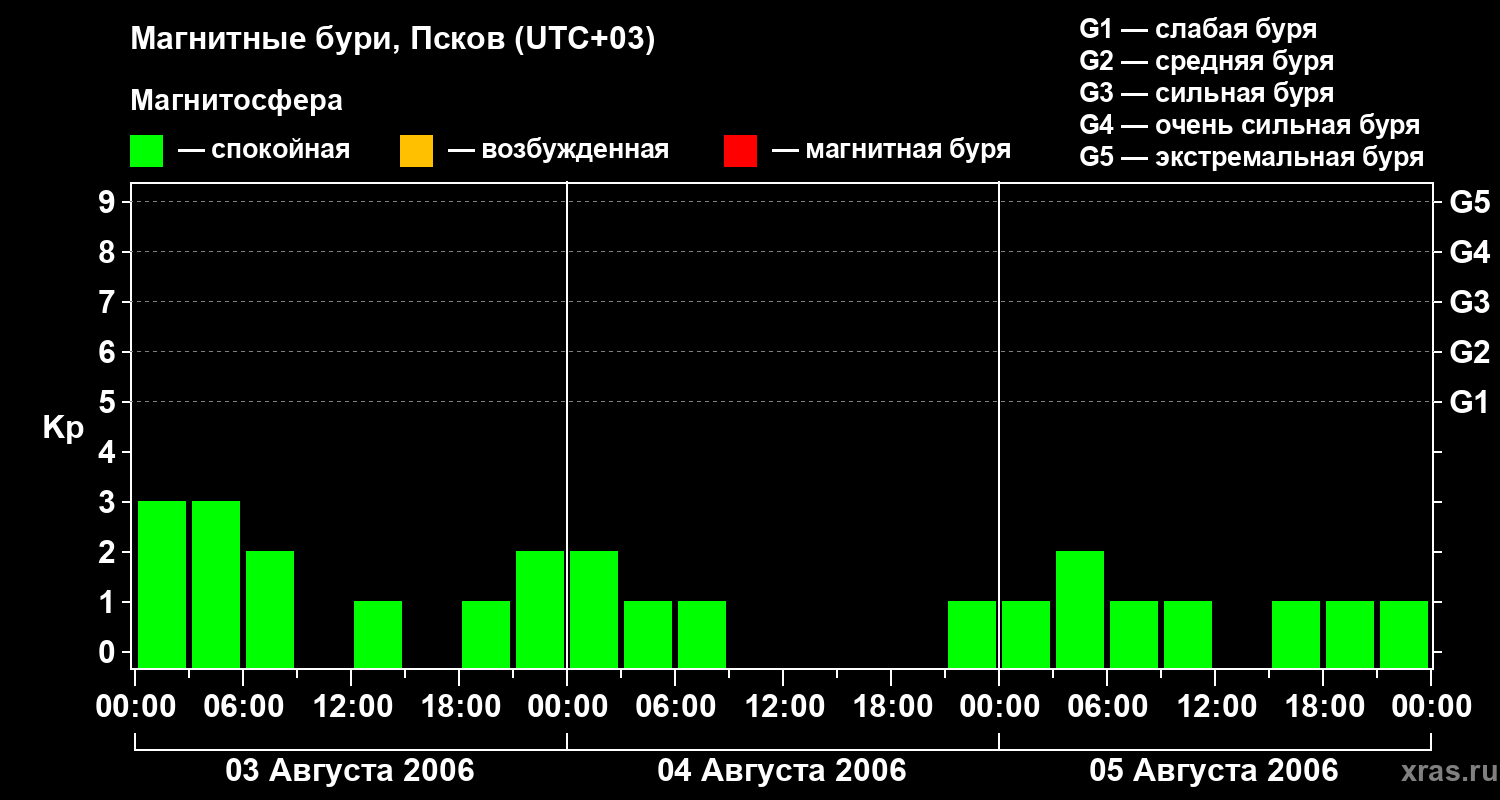Screen dimensions: 1500x800
Task: Click the 00:00–03:00 Kp 2 bar on 04 Августа
Action: coord(594,609)
